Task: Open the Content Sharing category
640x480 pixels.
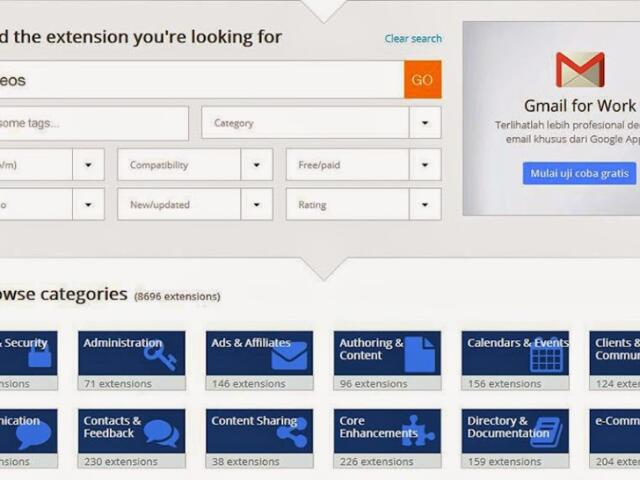Action: (x=260, y=439)
